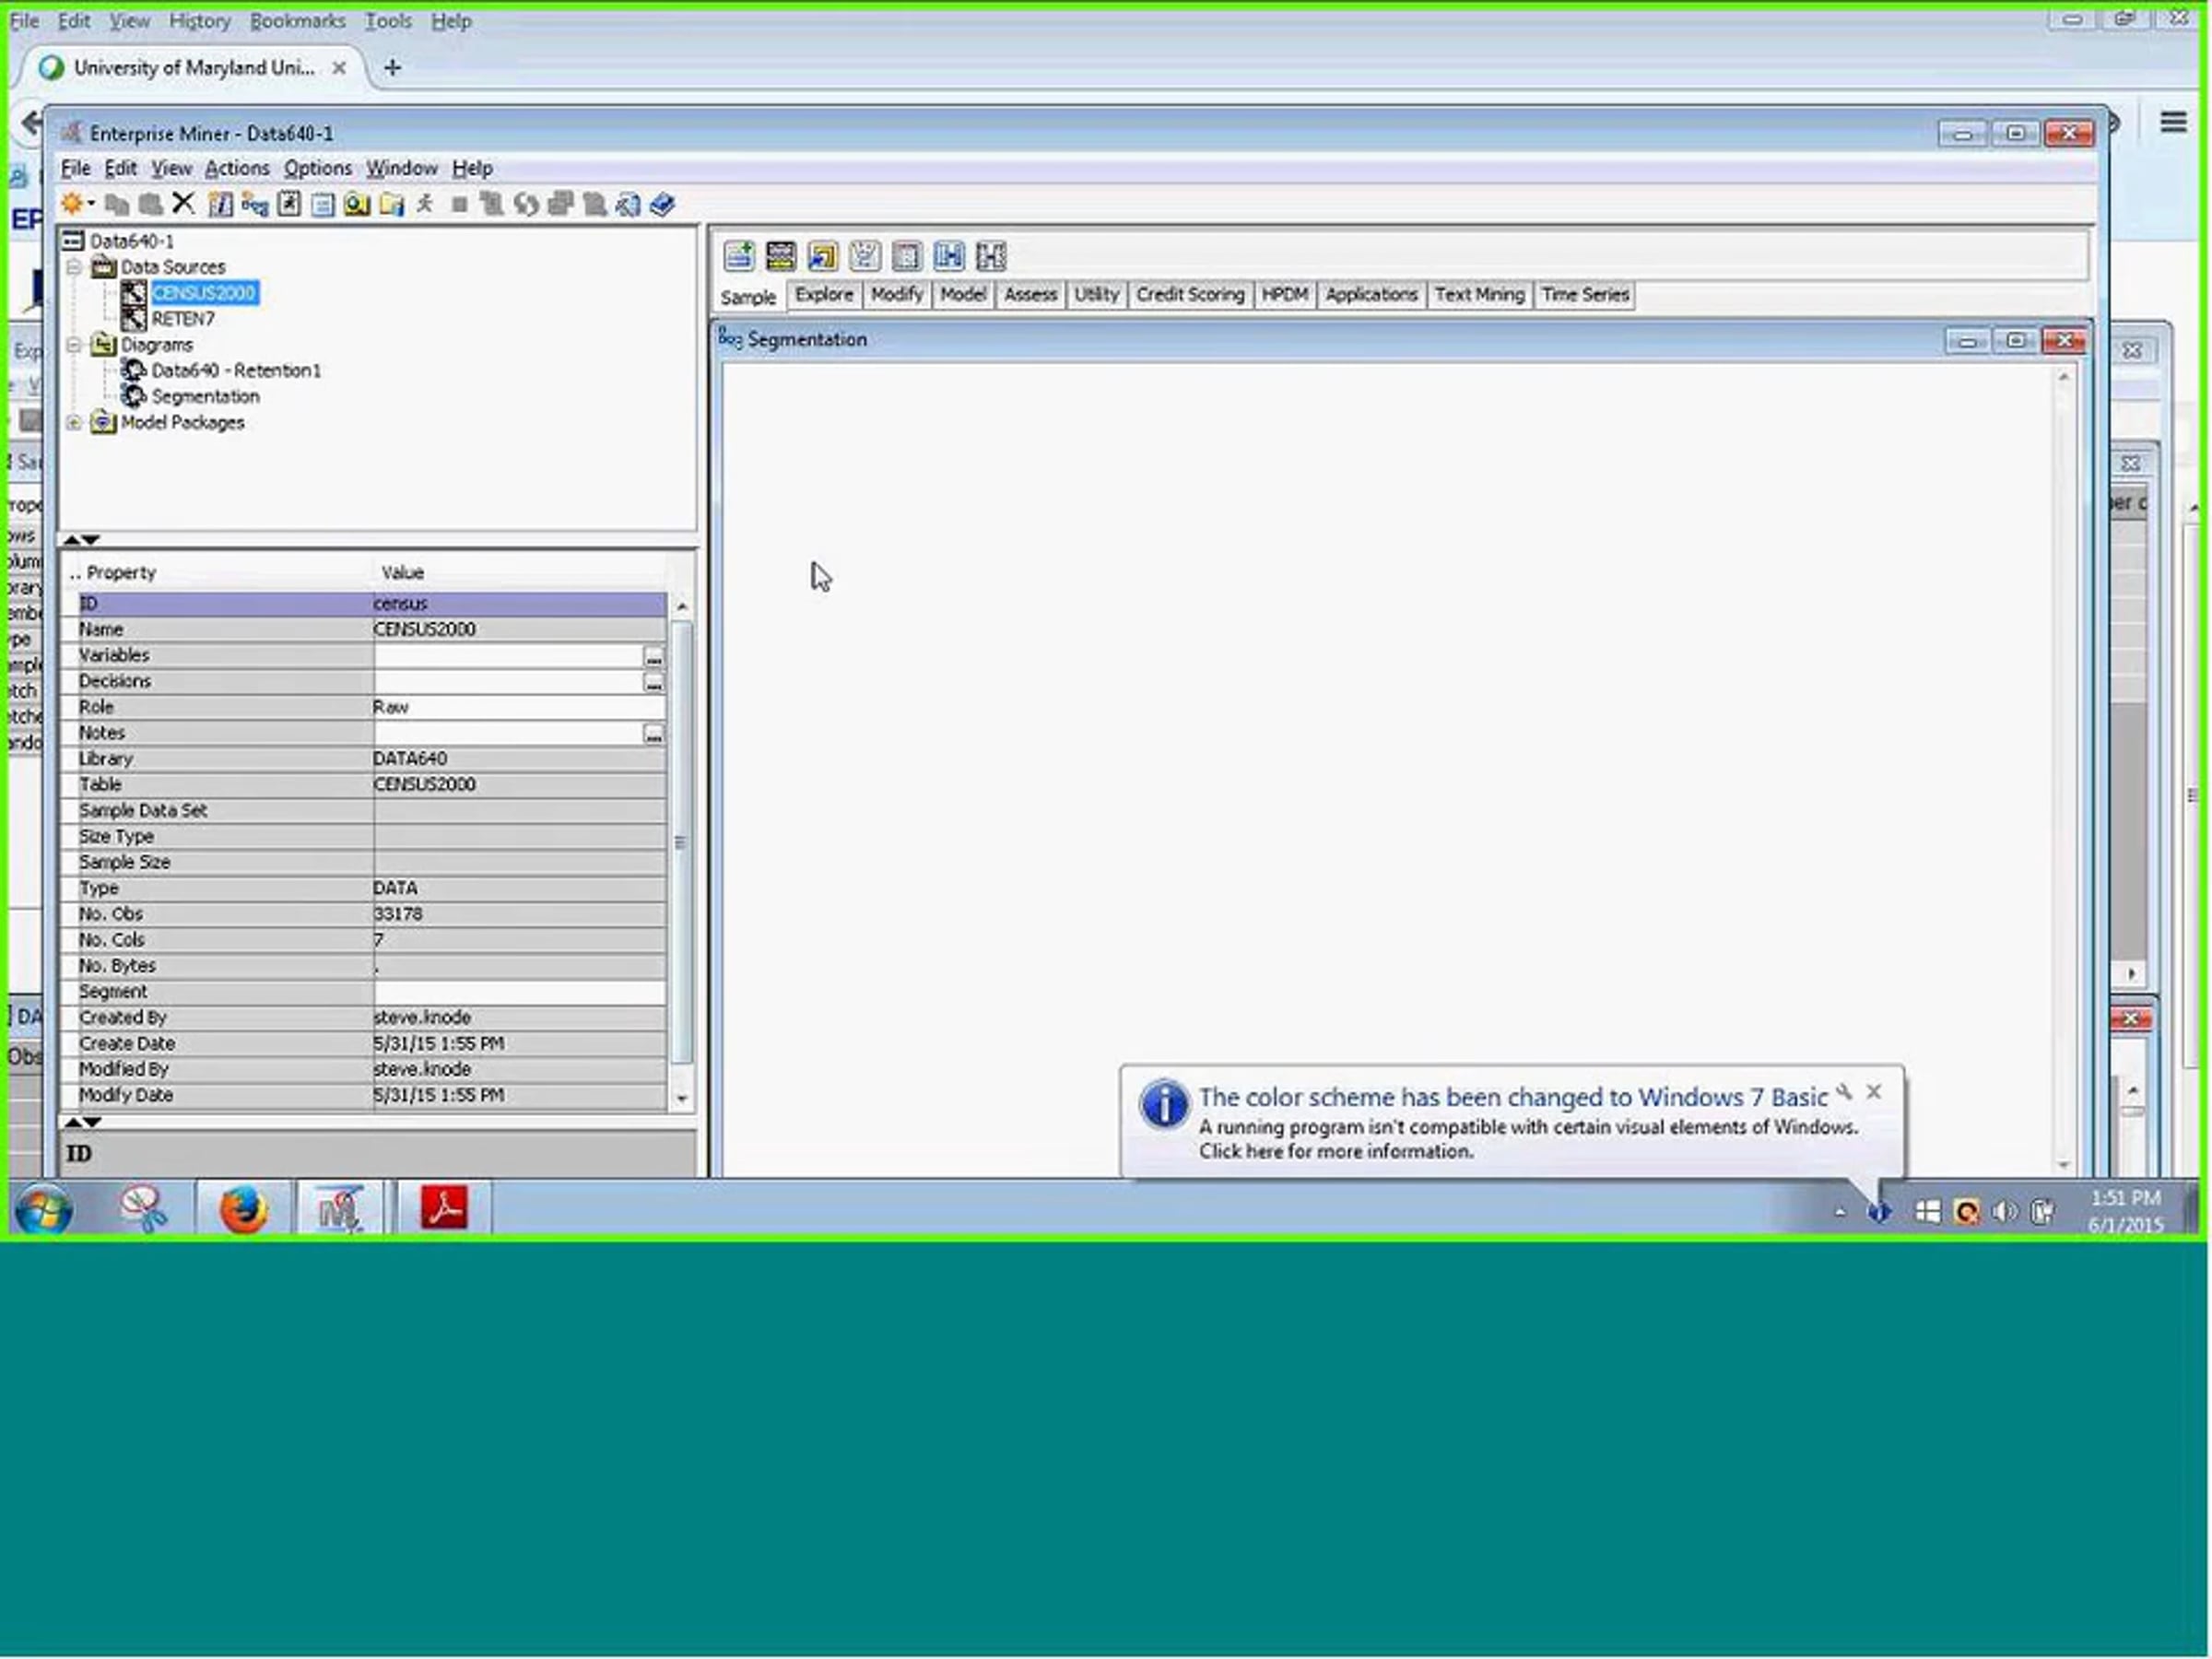Select the RETEN7 data source
The height and width of the screenshot is (1659, 2212).
182,319
